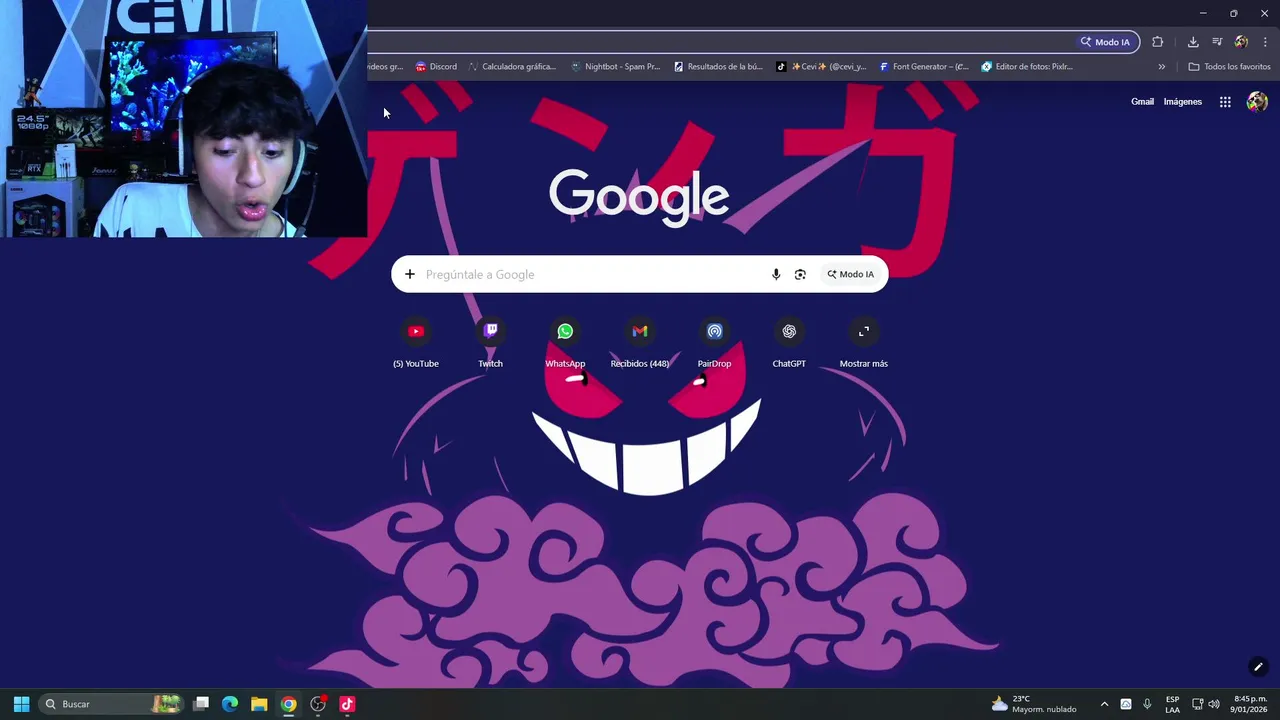Screen dimensions: 1280x720
Task: Open the Nightbot - Spam Pr... bookmark
Action: pyautogui.click(x=615, y=67)
